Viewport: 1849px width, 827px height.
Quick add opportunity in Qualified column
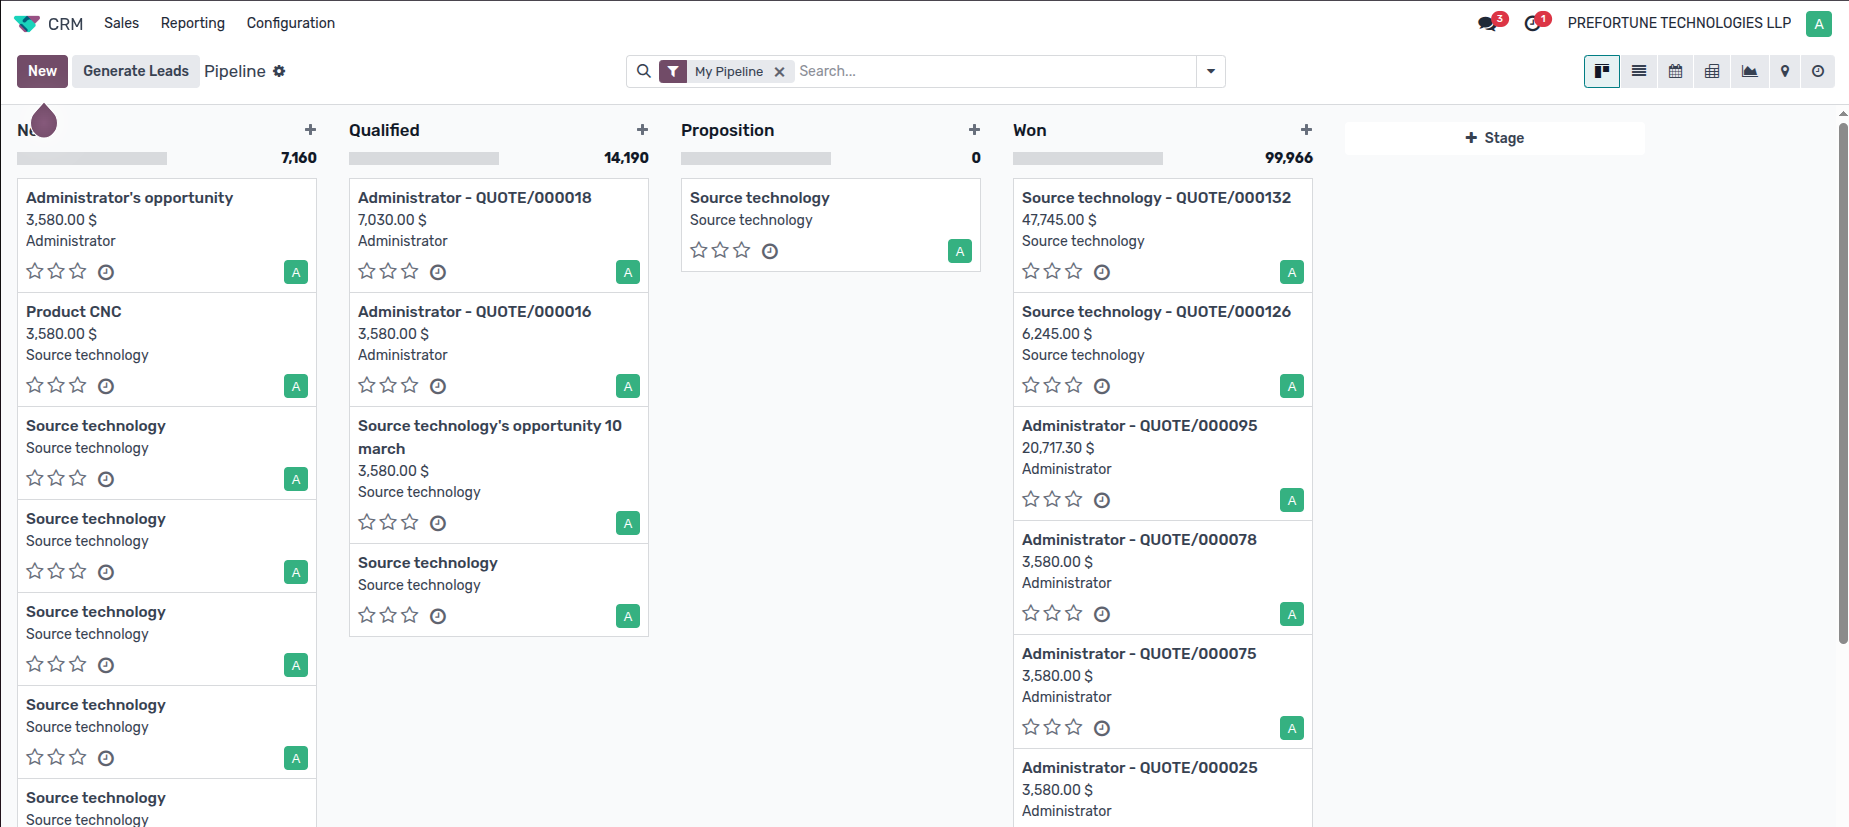643,130
